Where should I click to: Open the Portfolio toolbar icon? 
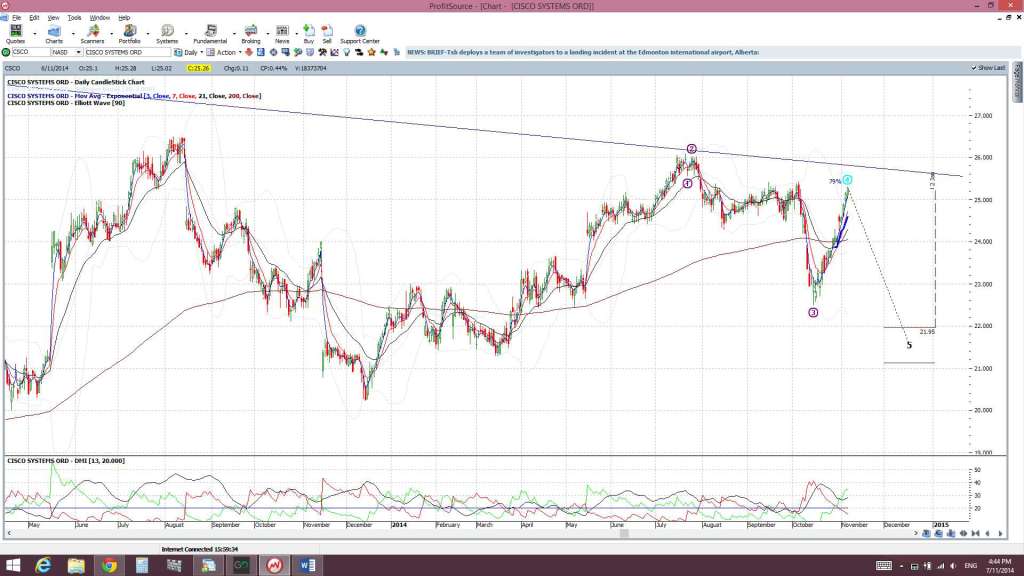[129, 34]
